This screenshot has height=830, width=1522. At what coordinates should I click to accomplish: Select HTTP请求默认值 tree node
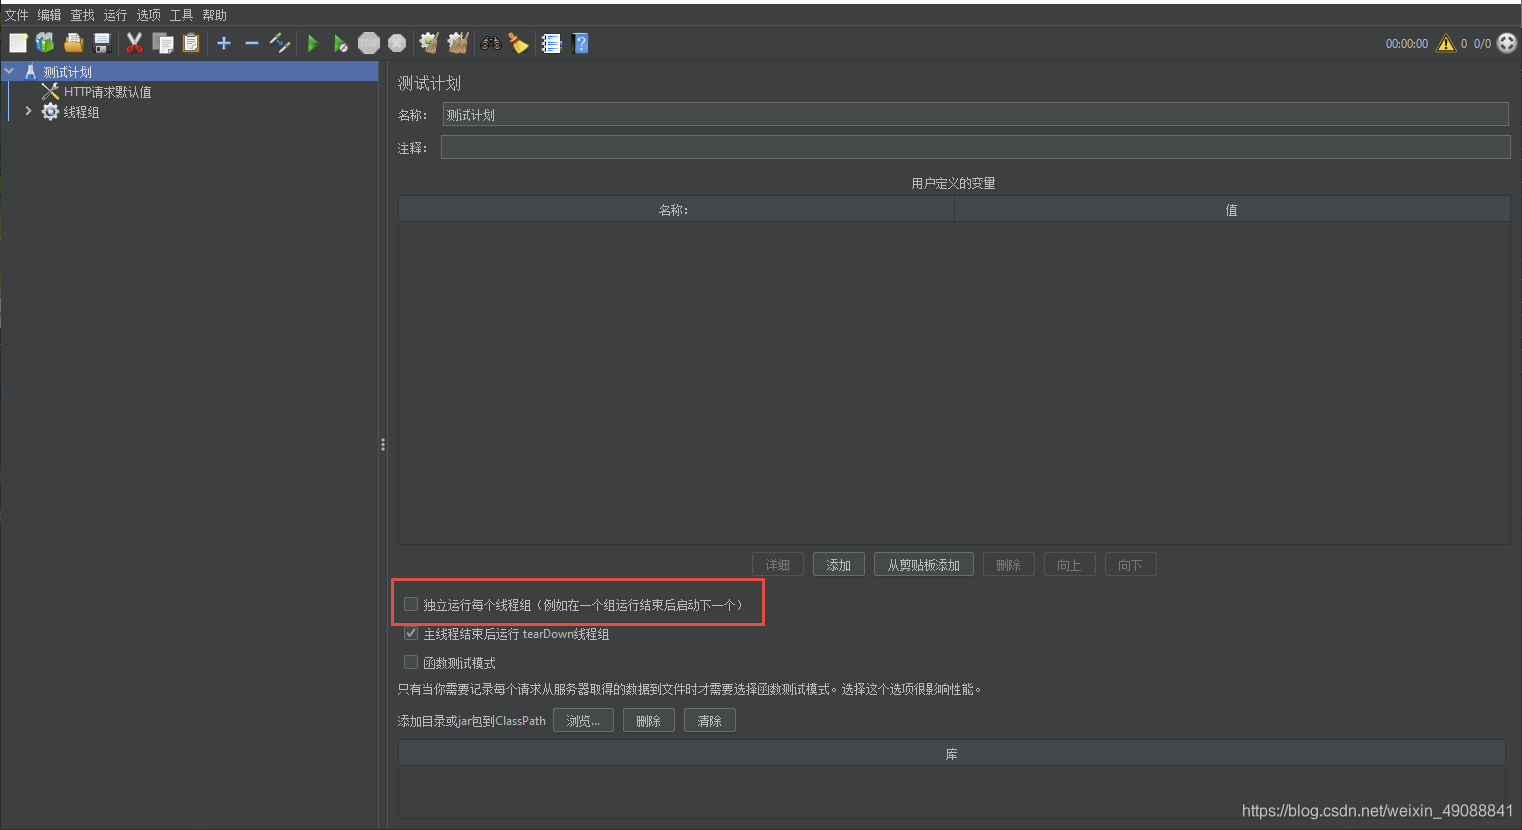(107, 92)
